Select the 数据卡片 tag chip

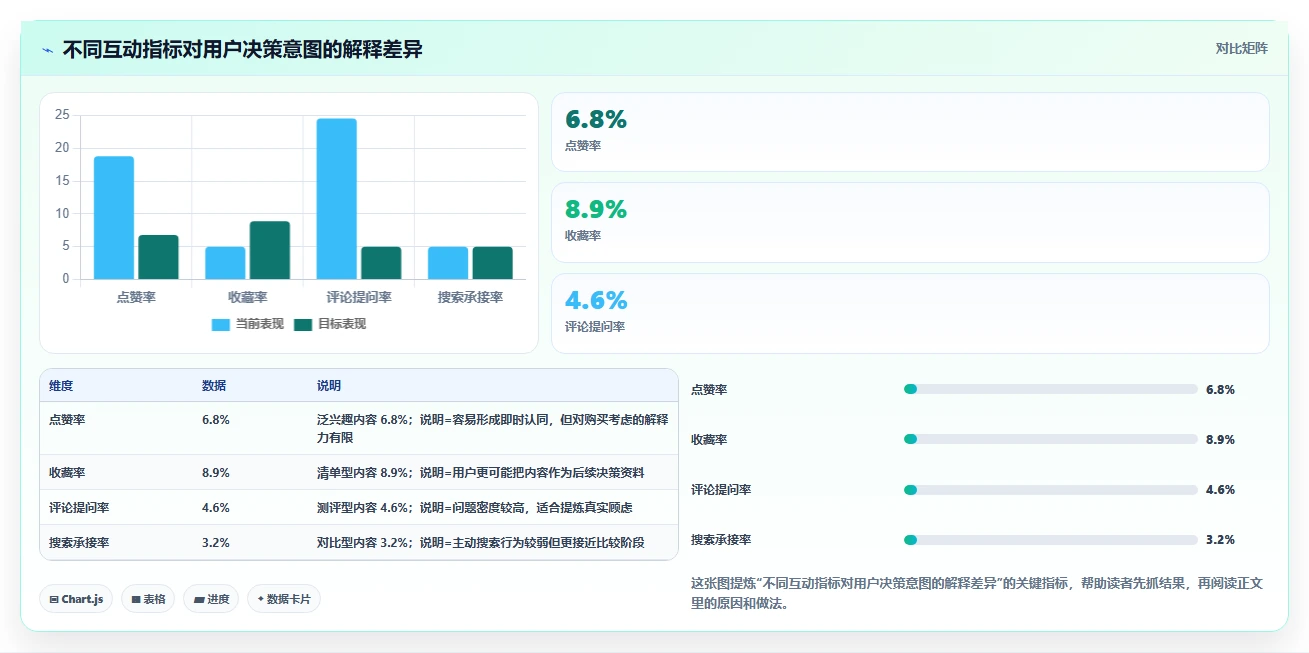284,599
